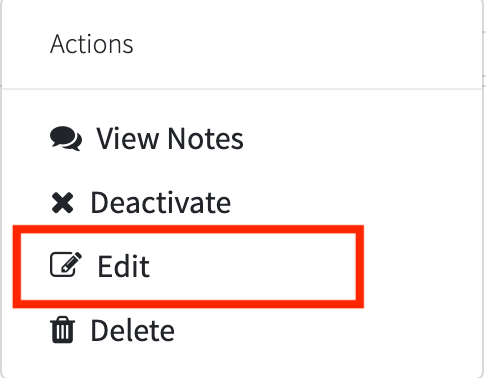Choose the Edit menu entry text
The width and height of the screenshot is (486, 378).
124,266
